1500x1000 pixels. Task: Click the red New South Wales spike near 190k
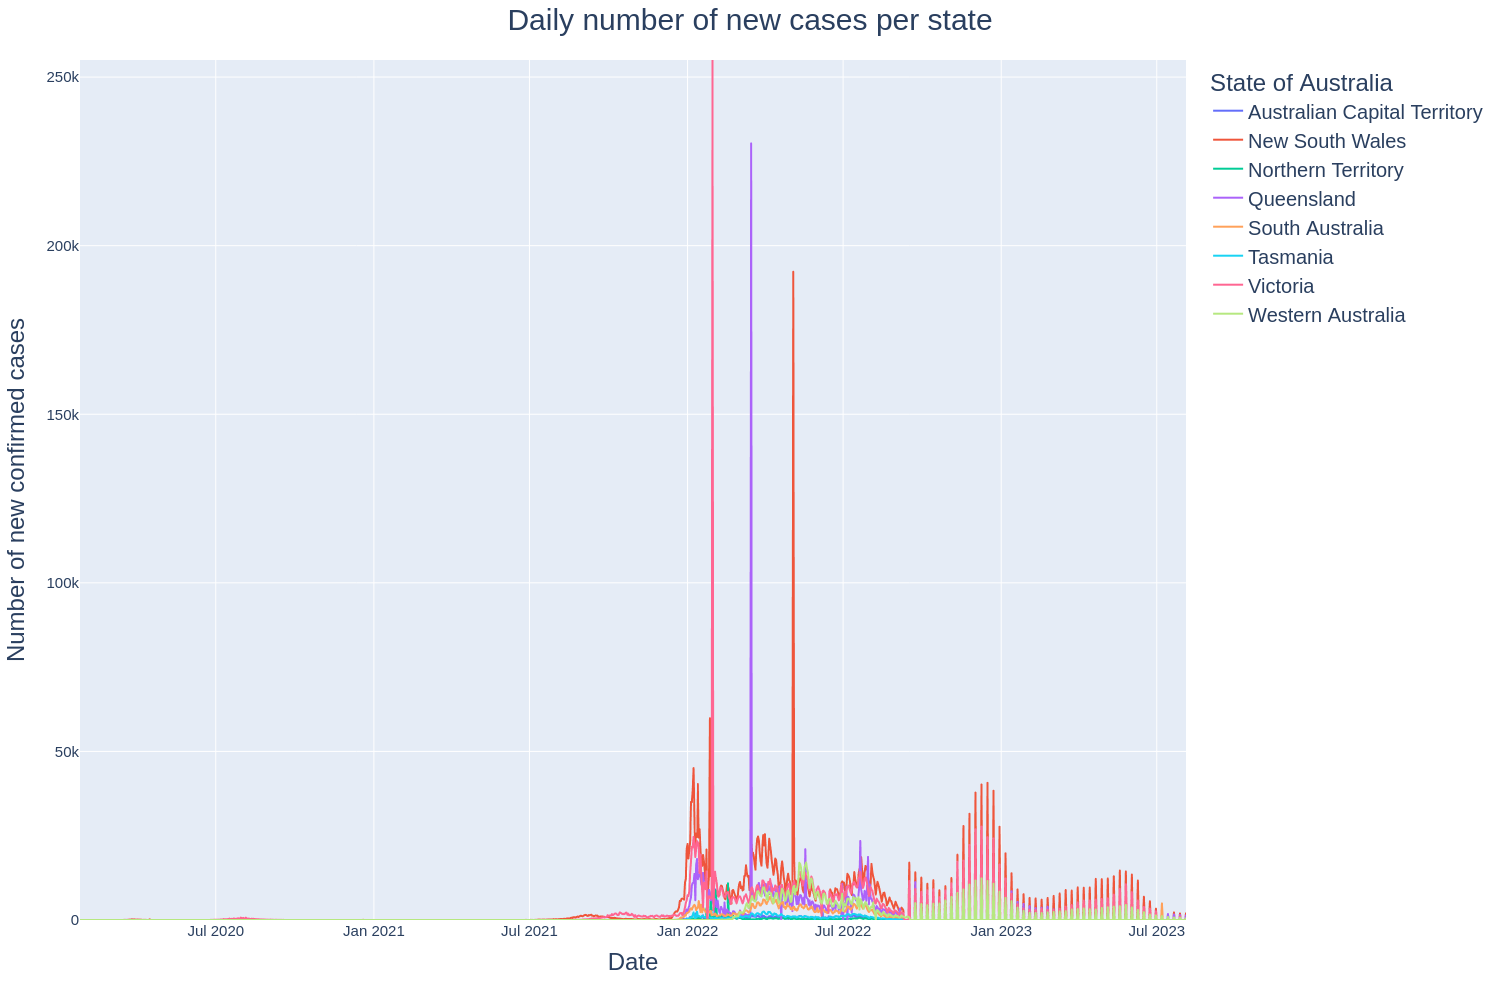click(793, 272)
